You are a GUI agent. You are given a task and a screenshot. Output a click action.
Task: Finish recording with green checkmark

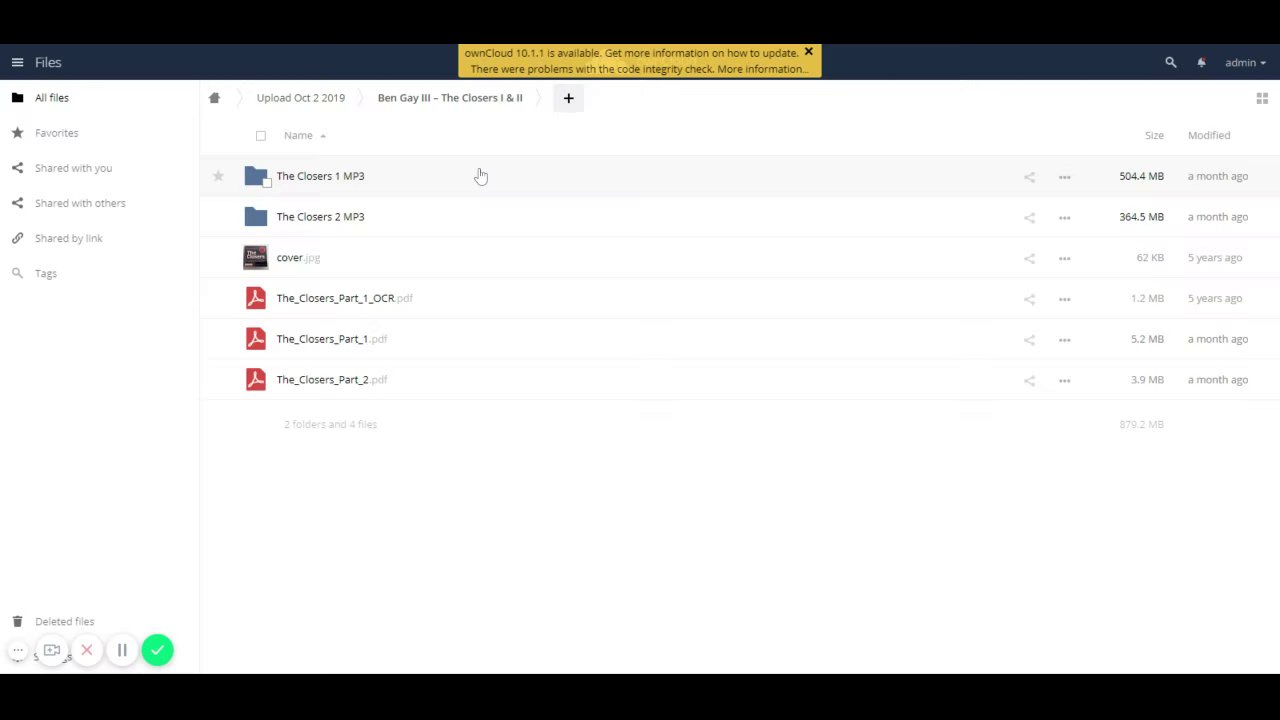tap(157, 651)
